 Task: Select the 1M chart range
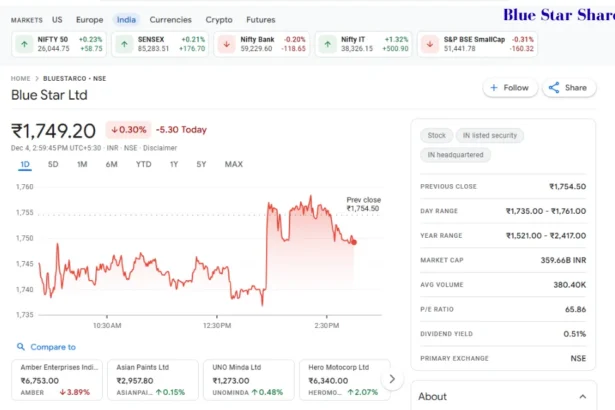[82, 164]
